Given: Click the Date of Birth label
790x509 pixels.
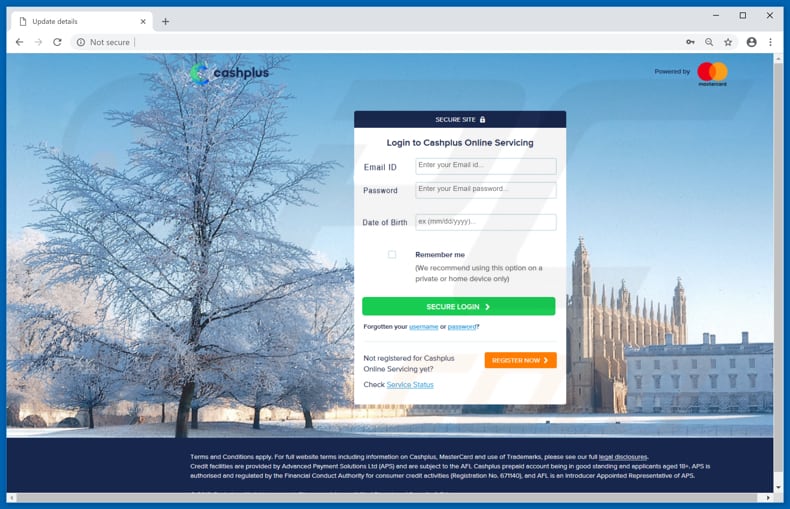Looking at the screenshot, I should pyautogui.click(x=385, y=222).
